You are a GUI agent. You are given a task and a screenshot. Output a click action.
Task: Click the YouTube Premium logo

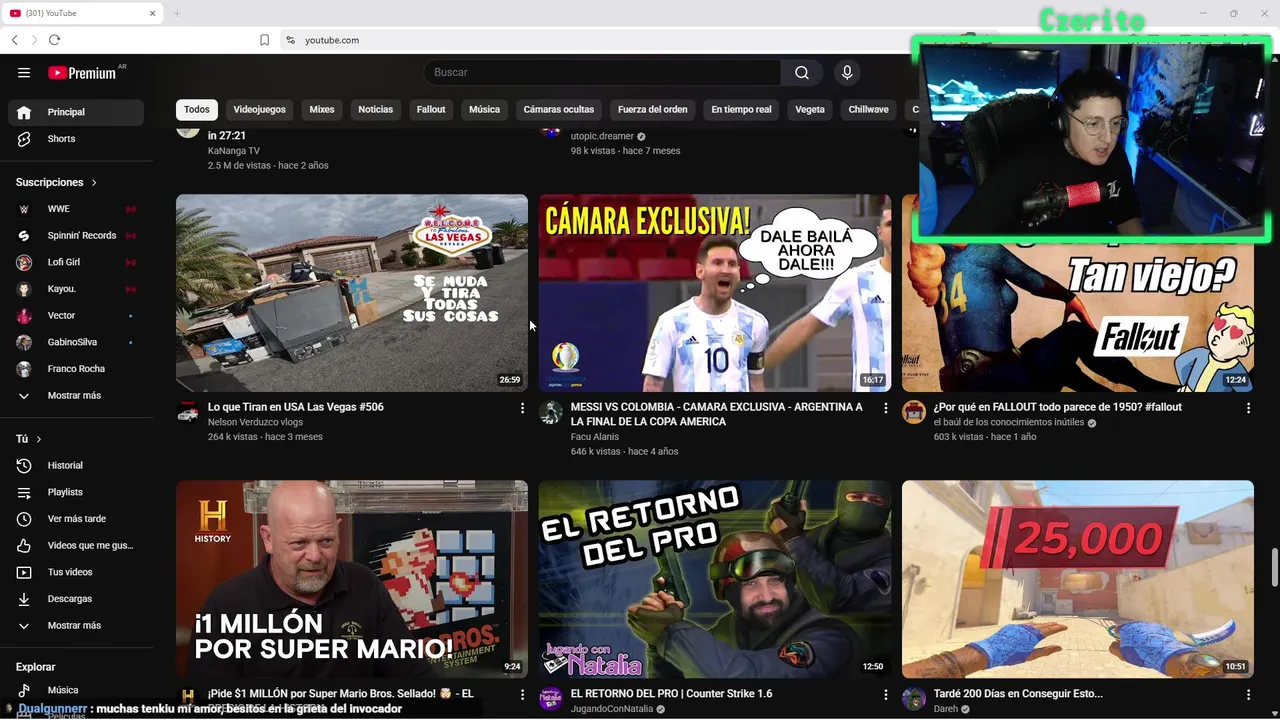pos(84,72)
